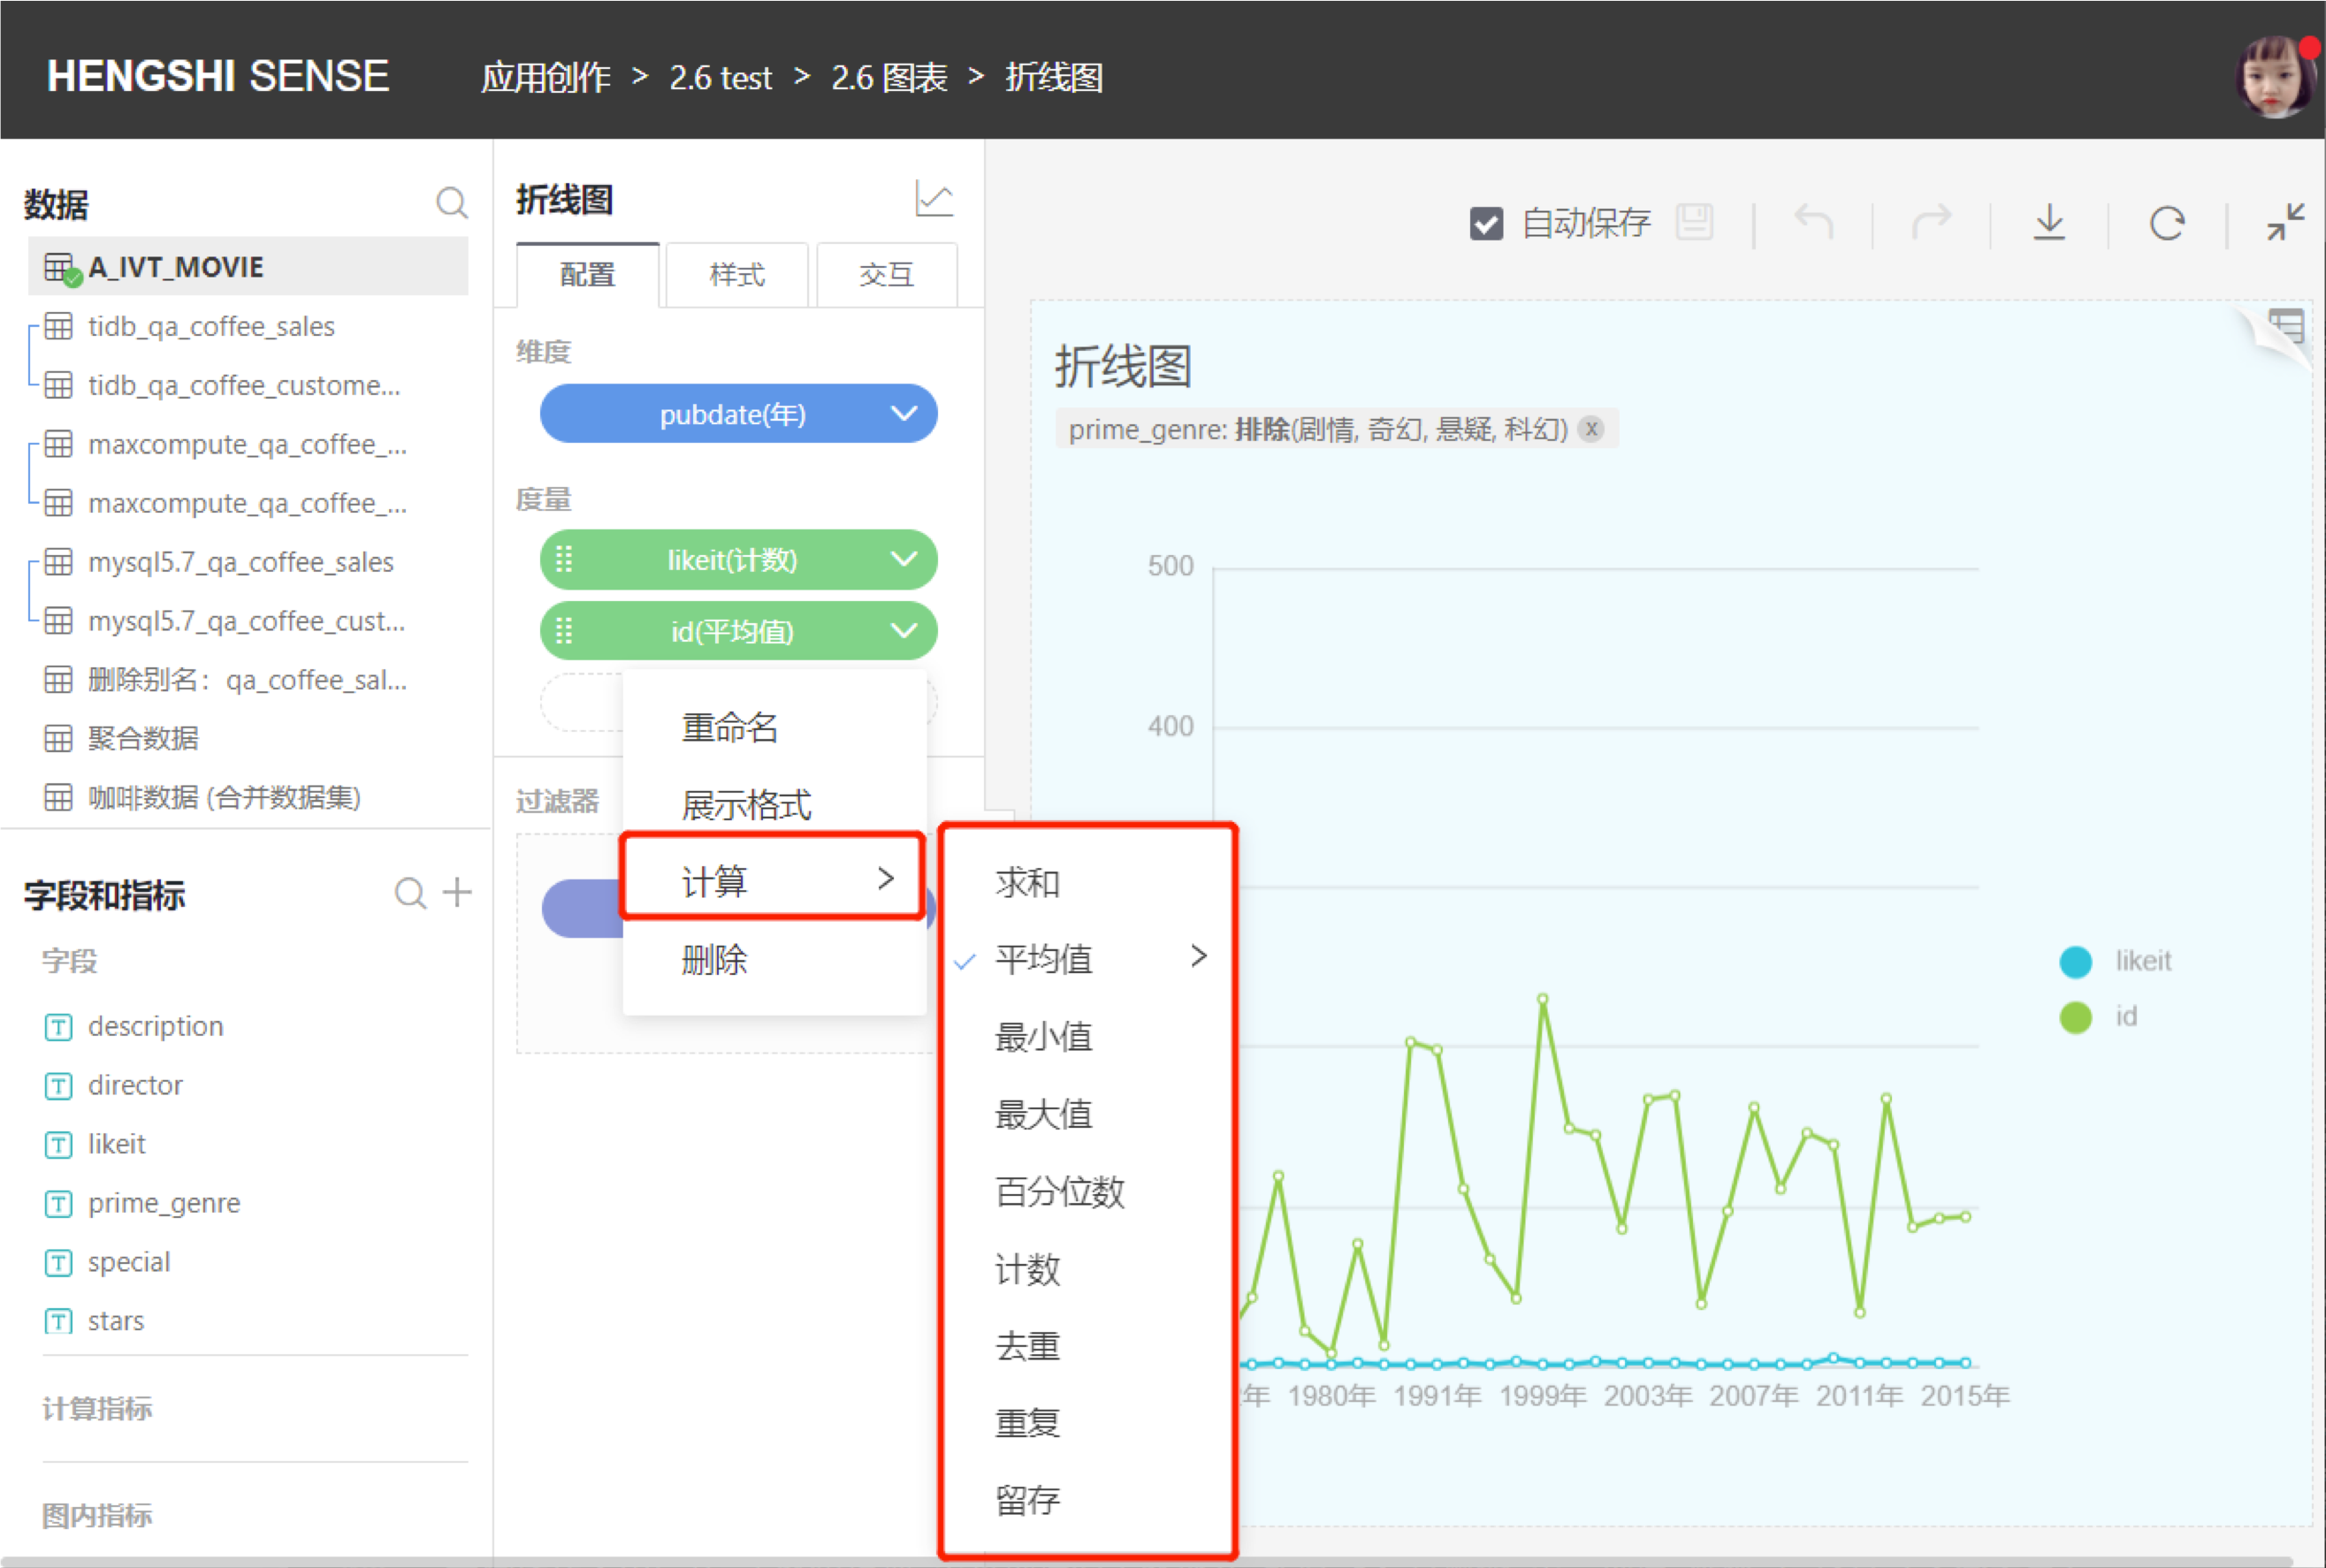The image size is (2326, 1568).
Task: Toggle the auto-save checkbox
Action: coord(1486,222)
